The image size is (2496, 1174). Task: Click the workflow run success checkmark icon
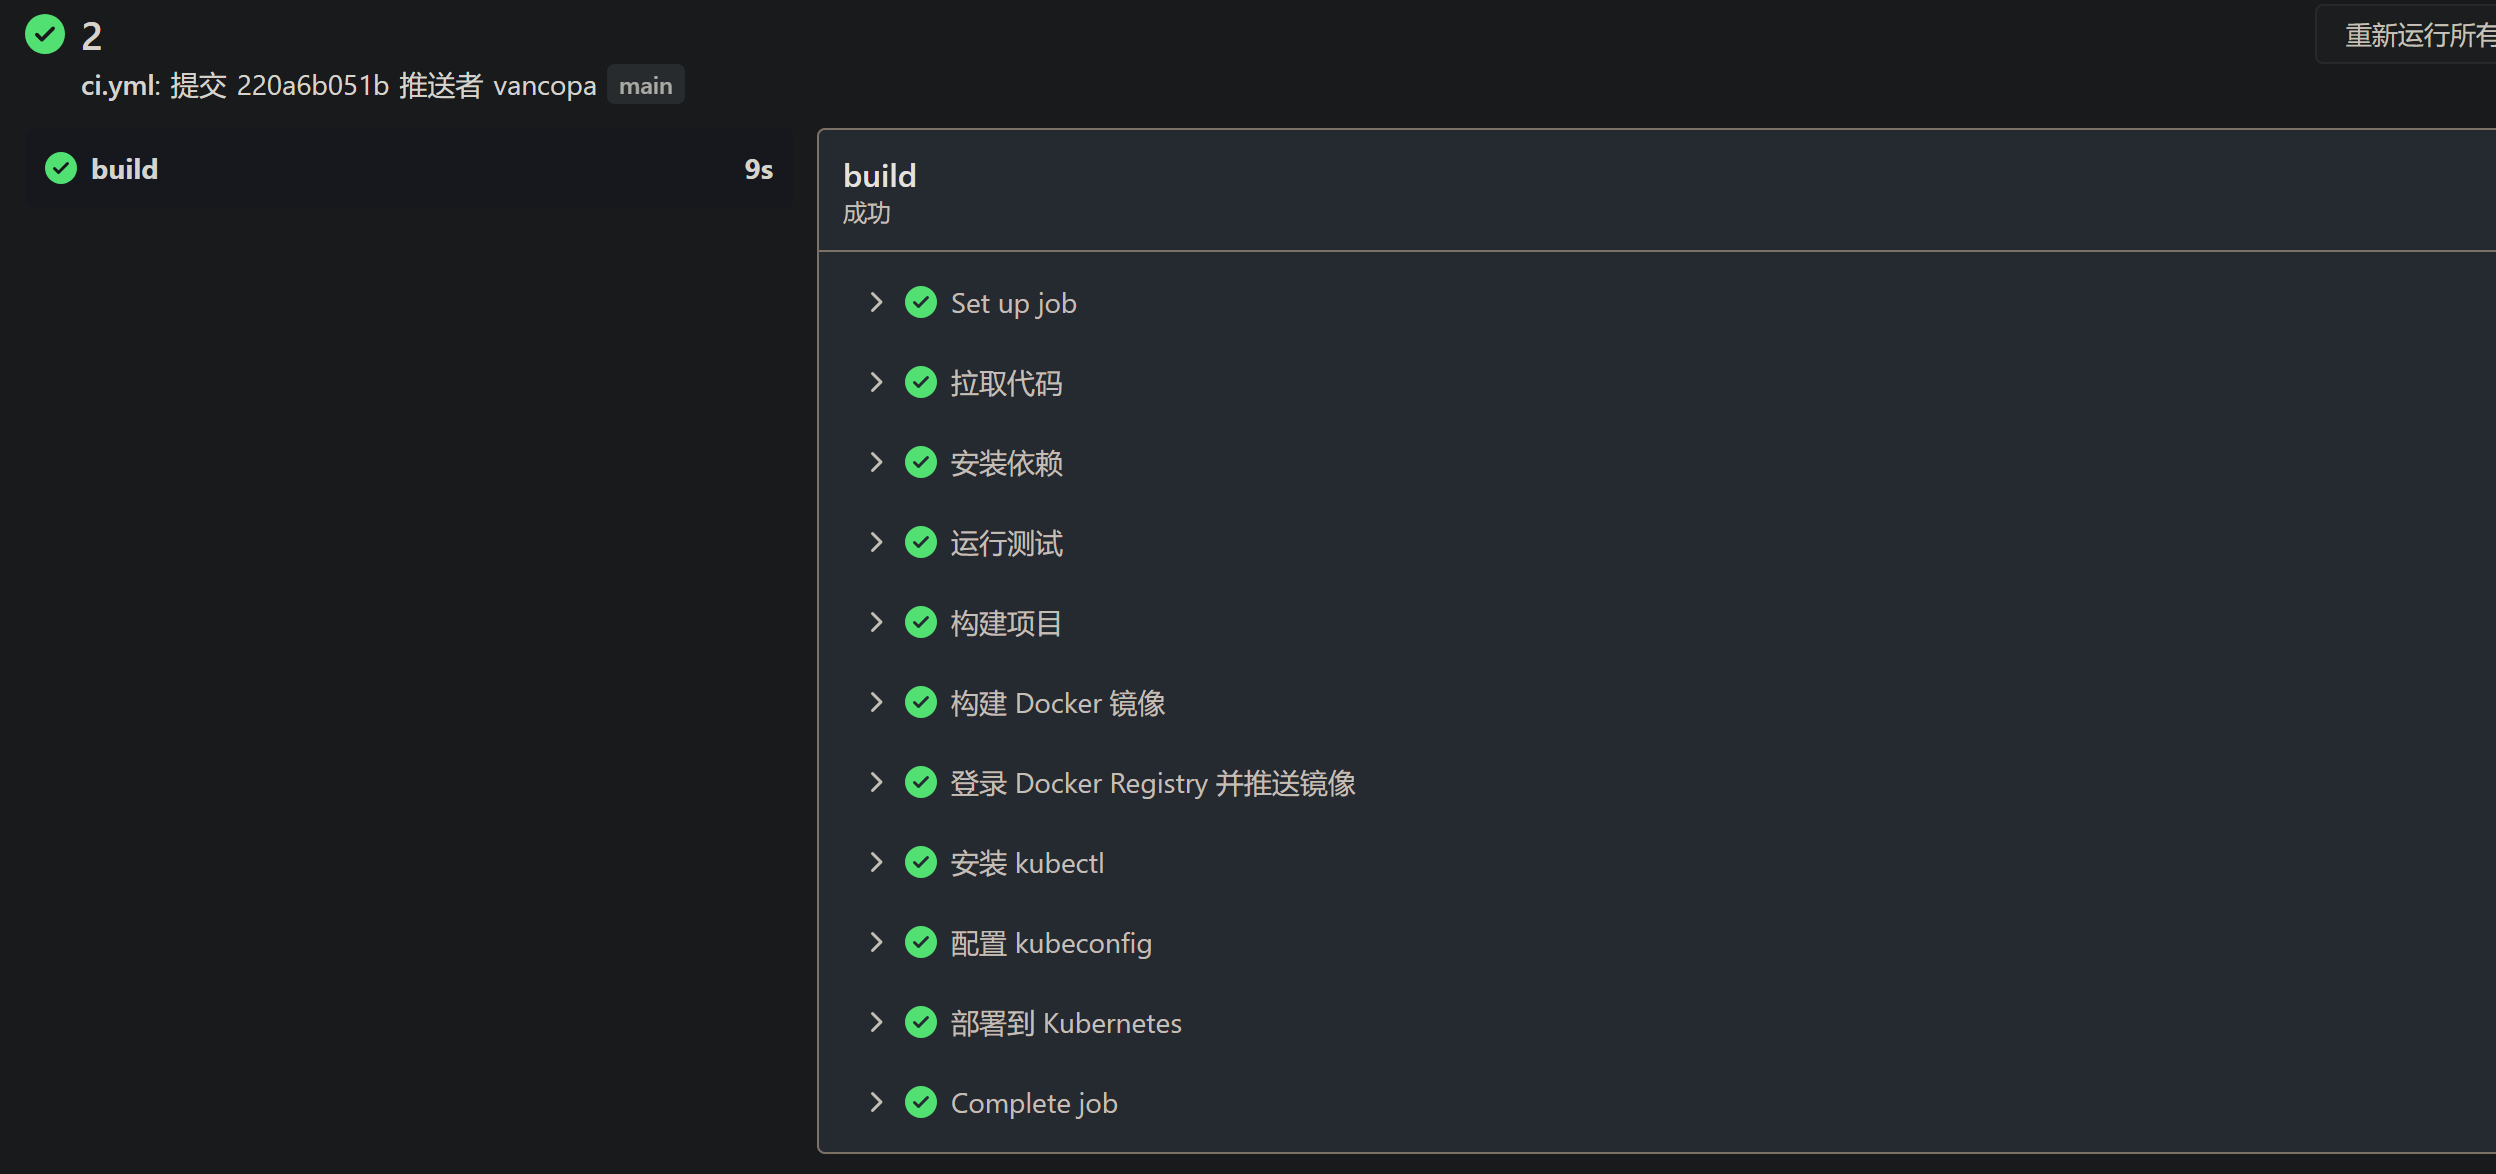(44, 34)
